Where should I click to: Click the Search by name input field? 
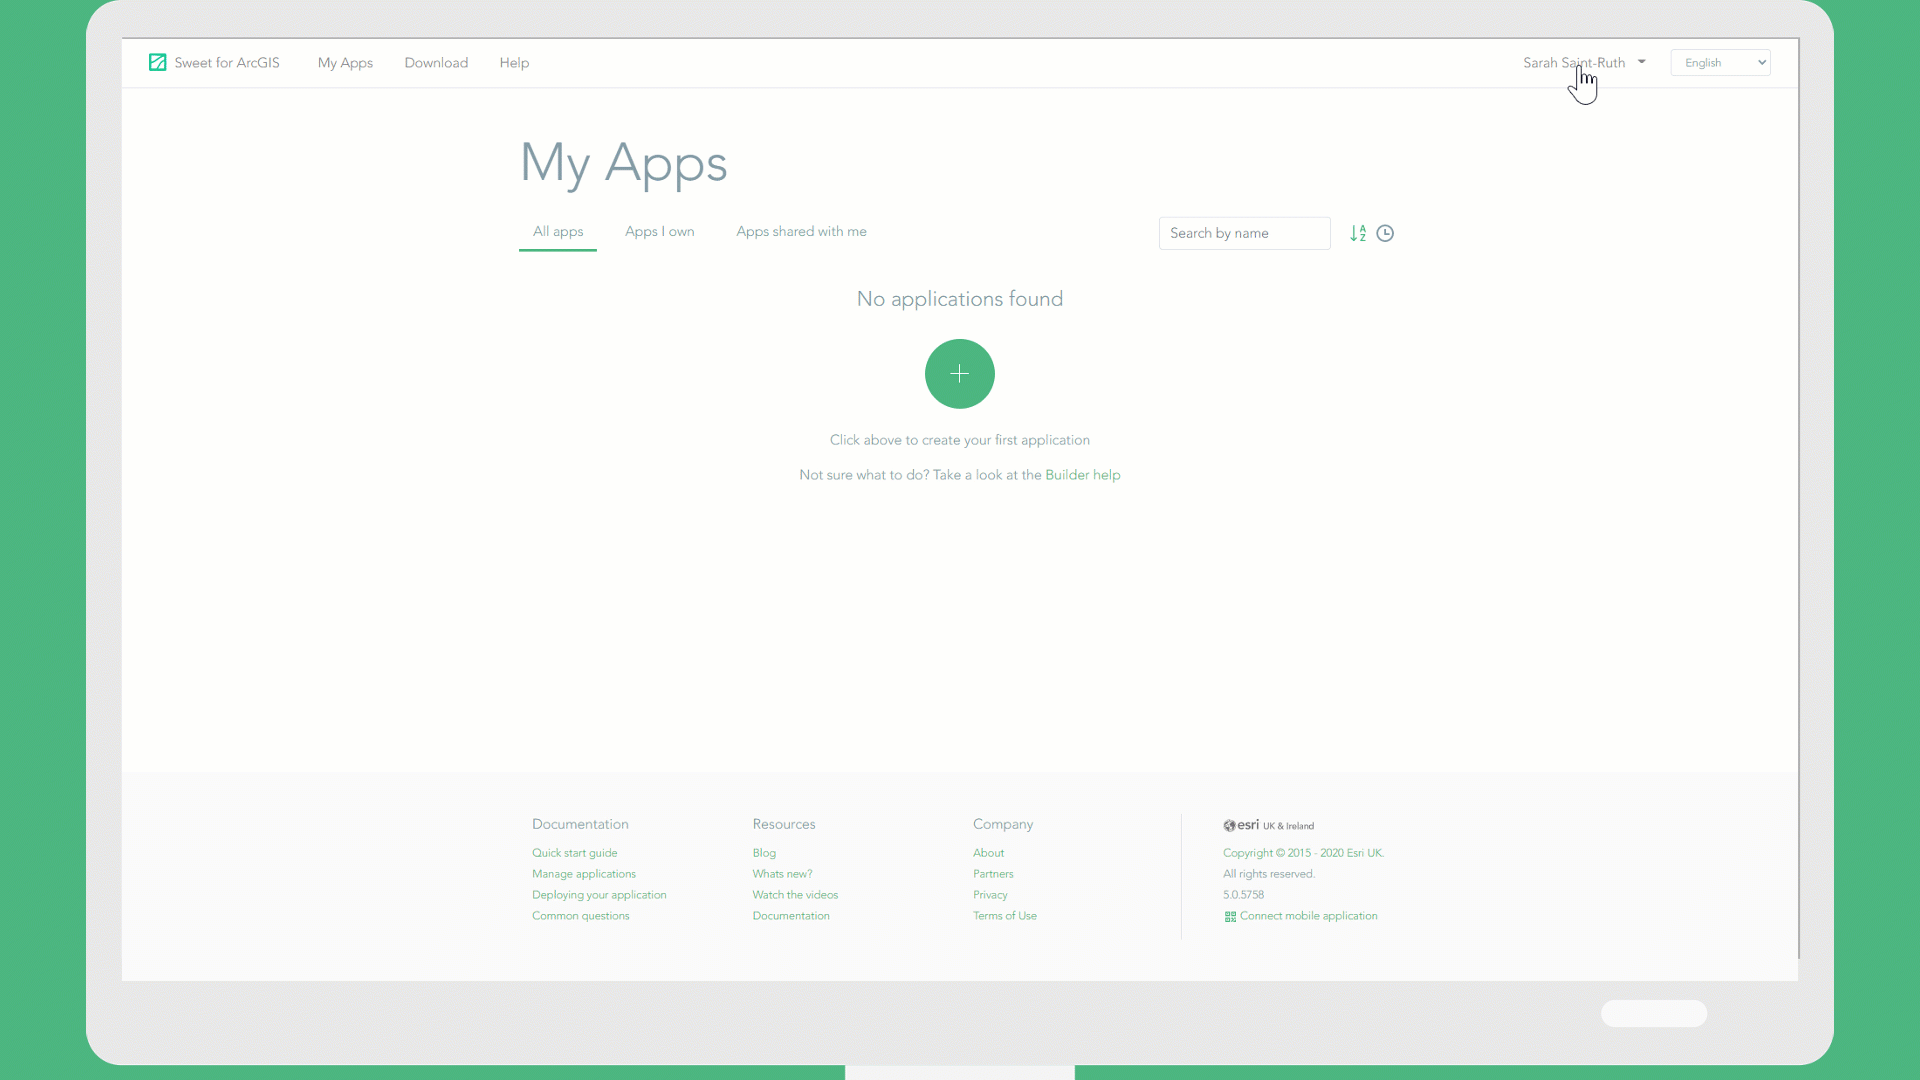pyautogui.click(x=1244, y=233)
